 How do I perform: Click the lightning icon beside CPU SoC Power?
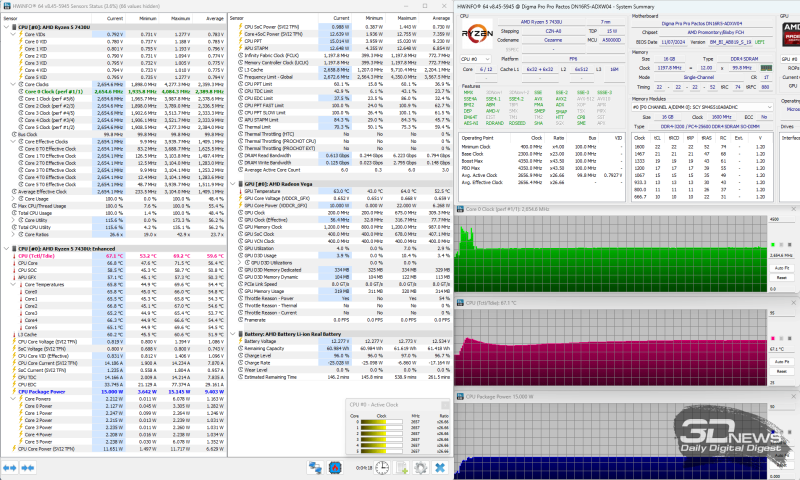click(x=240, y=27)
